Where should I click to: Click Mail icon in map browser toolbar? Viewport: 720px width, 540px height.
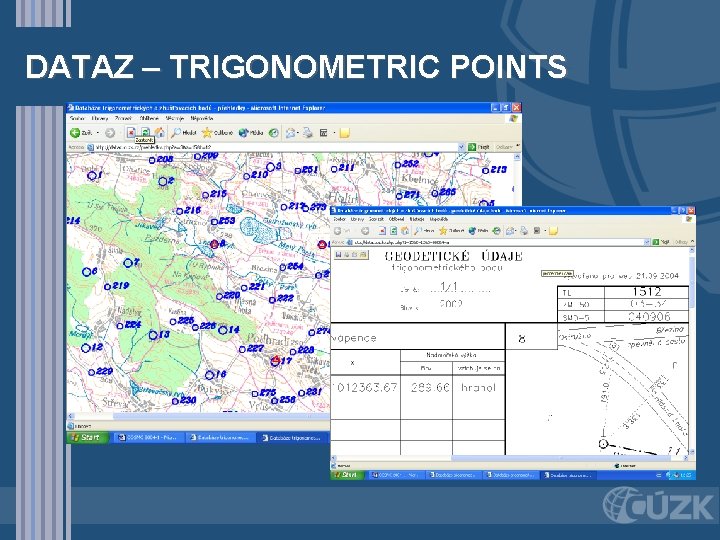click(x=290, y=133)
